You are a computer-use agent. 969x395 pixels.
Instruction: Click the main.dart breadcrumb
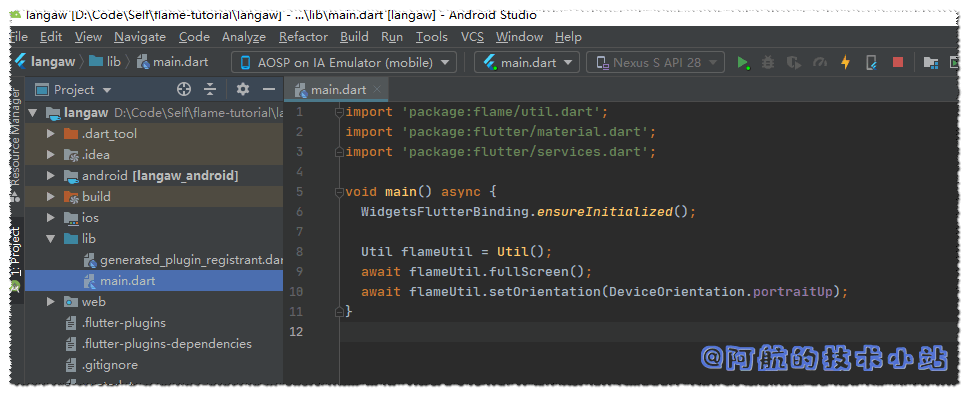[180, 62]
